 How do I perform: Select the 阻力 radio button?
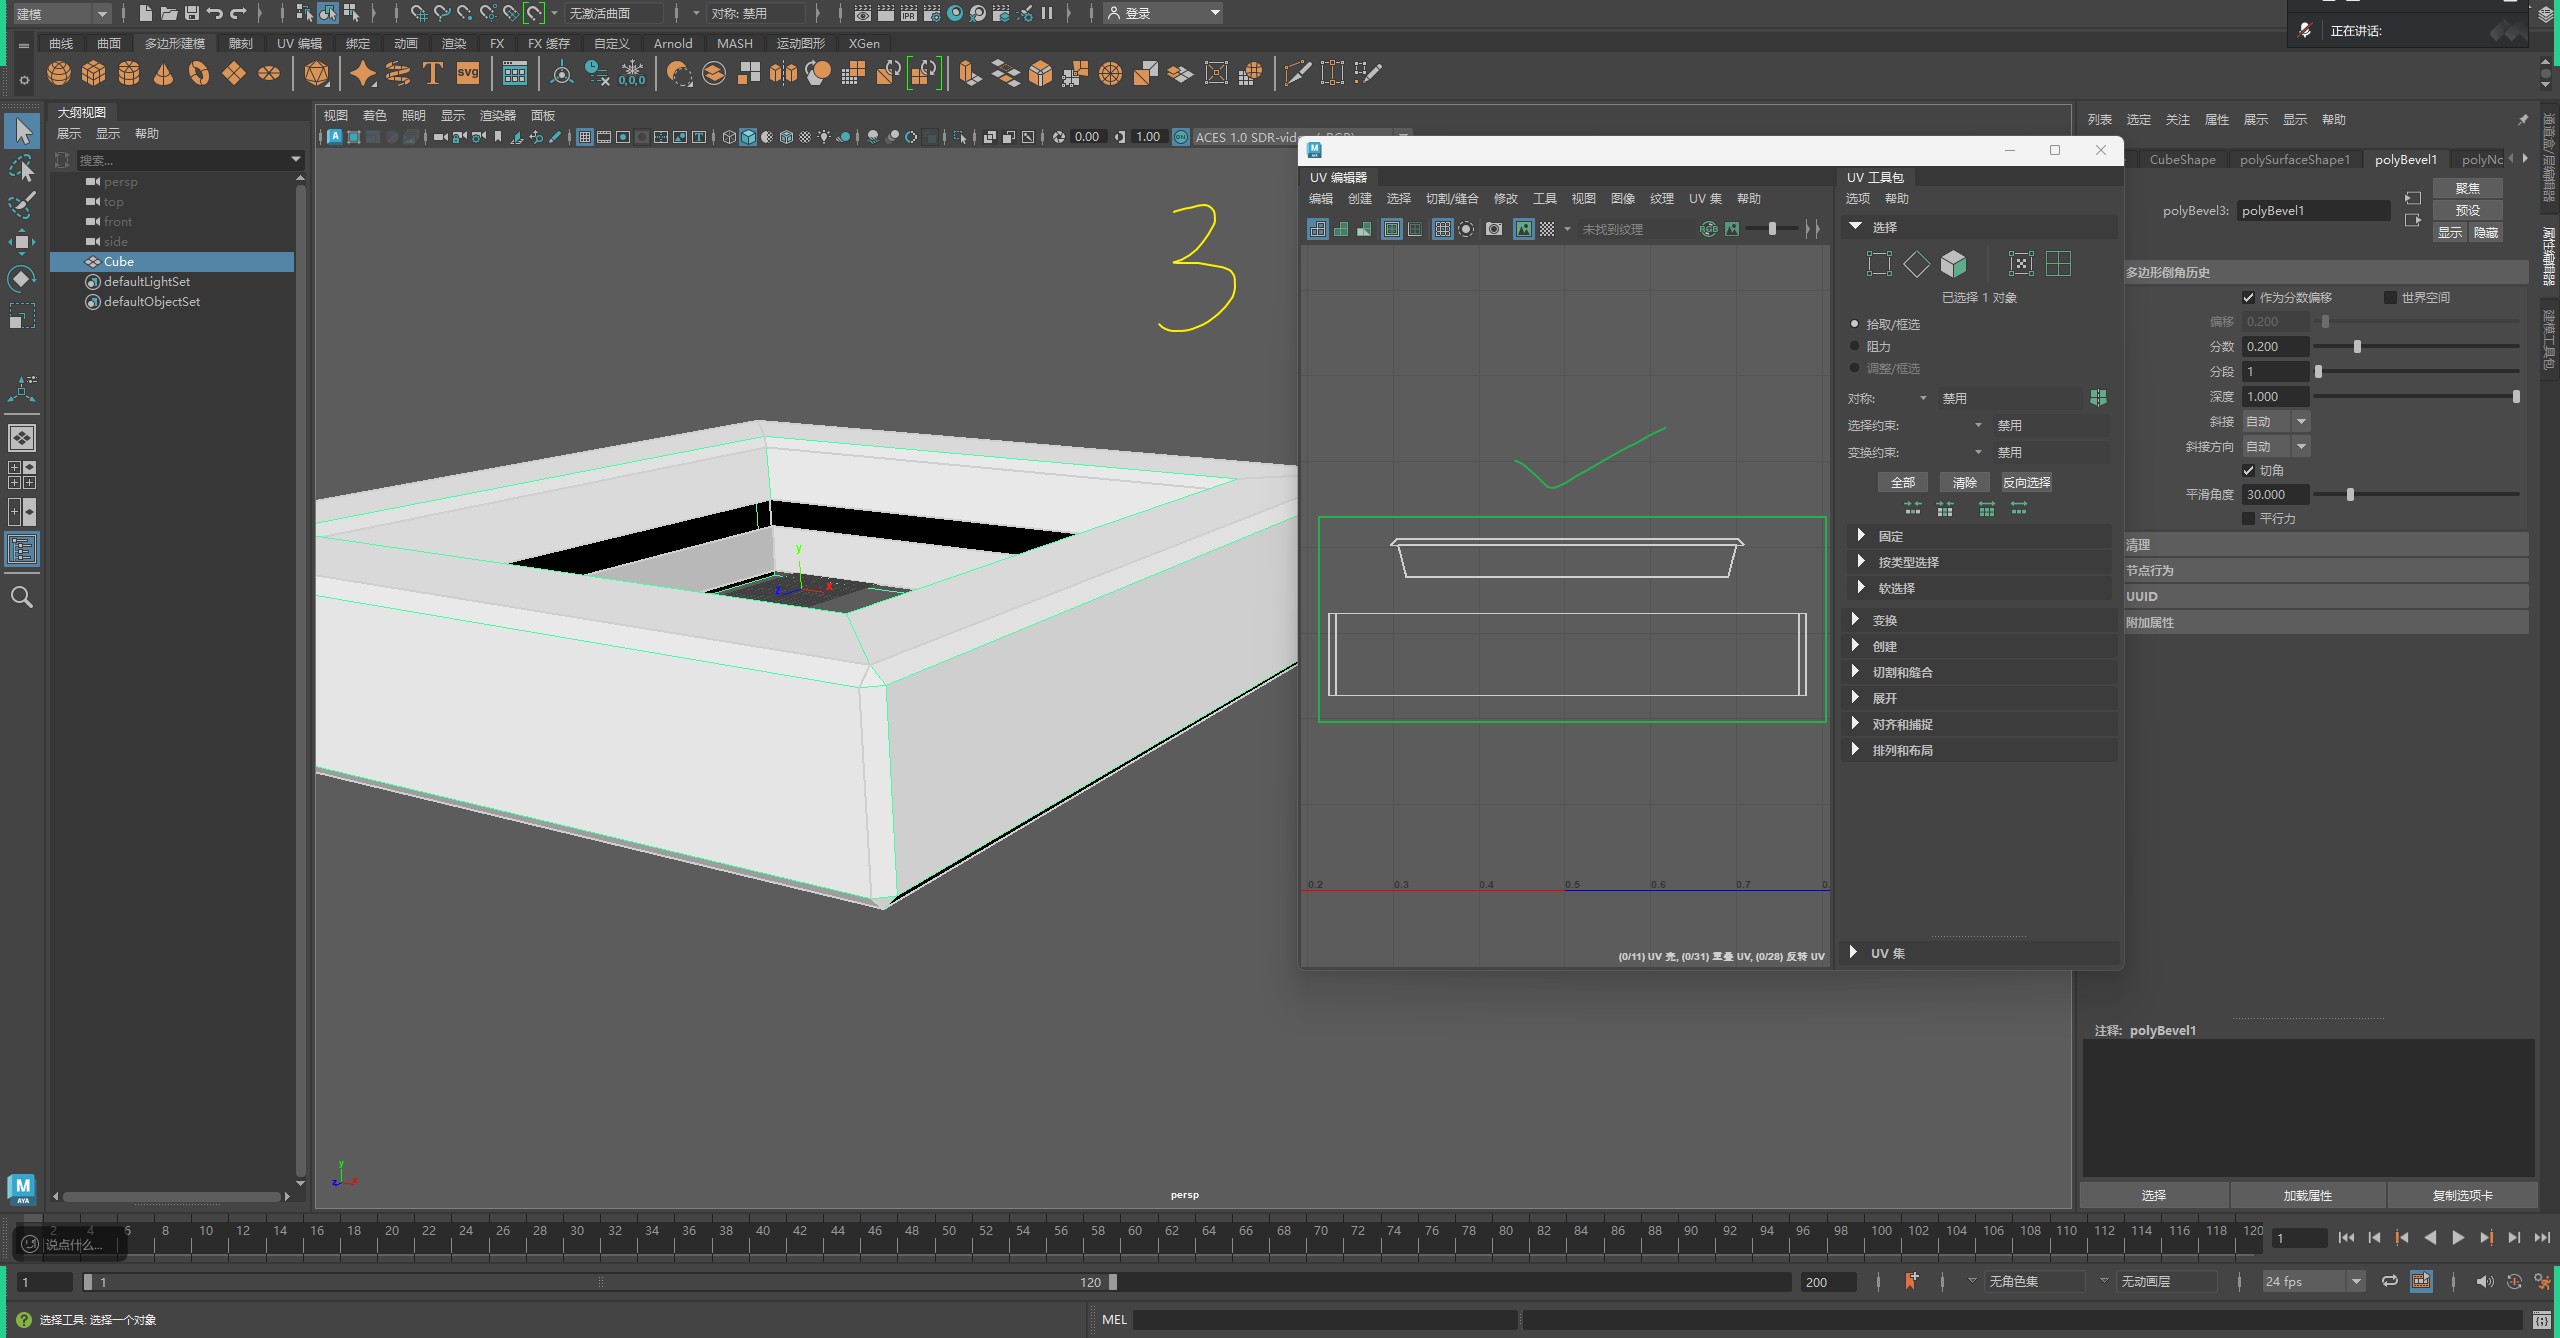tap(1855, 347)
